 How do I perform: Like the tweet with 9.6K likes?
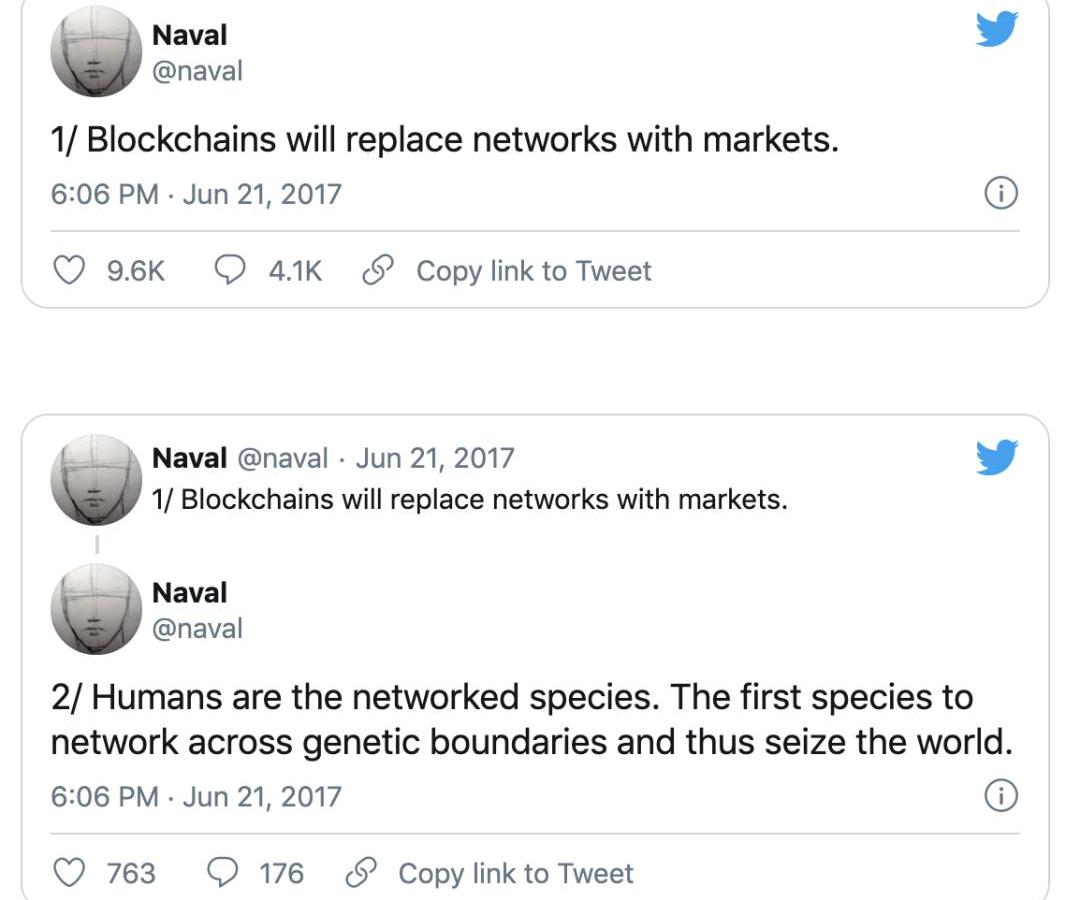[x=68, y=270]
